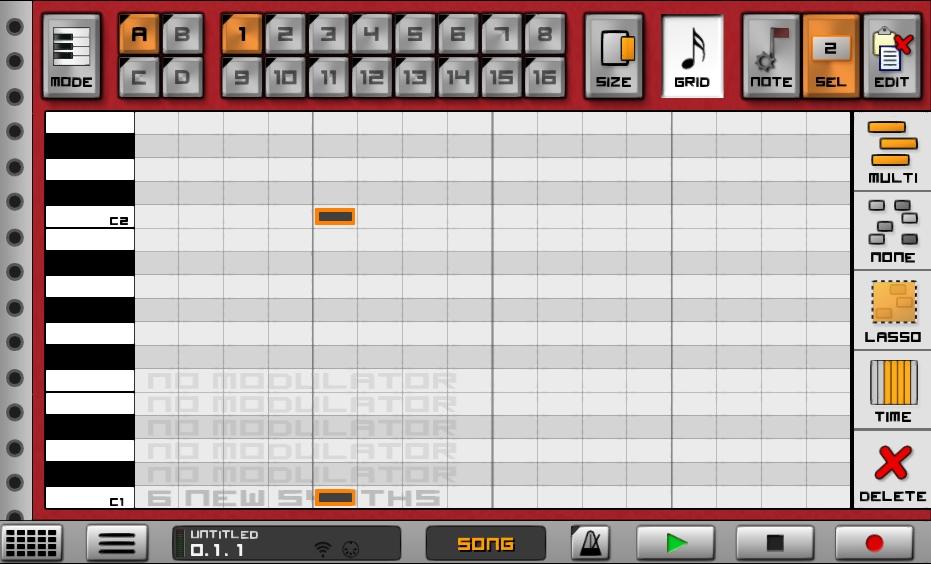
Task: Select pattern 4
Action: [372, 34]
